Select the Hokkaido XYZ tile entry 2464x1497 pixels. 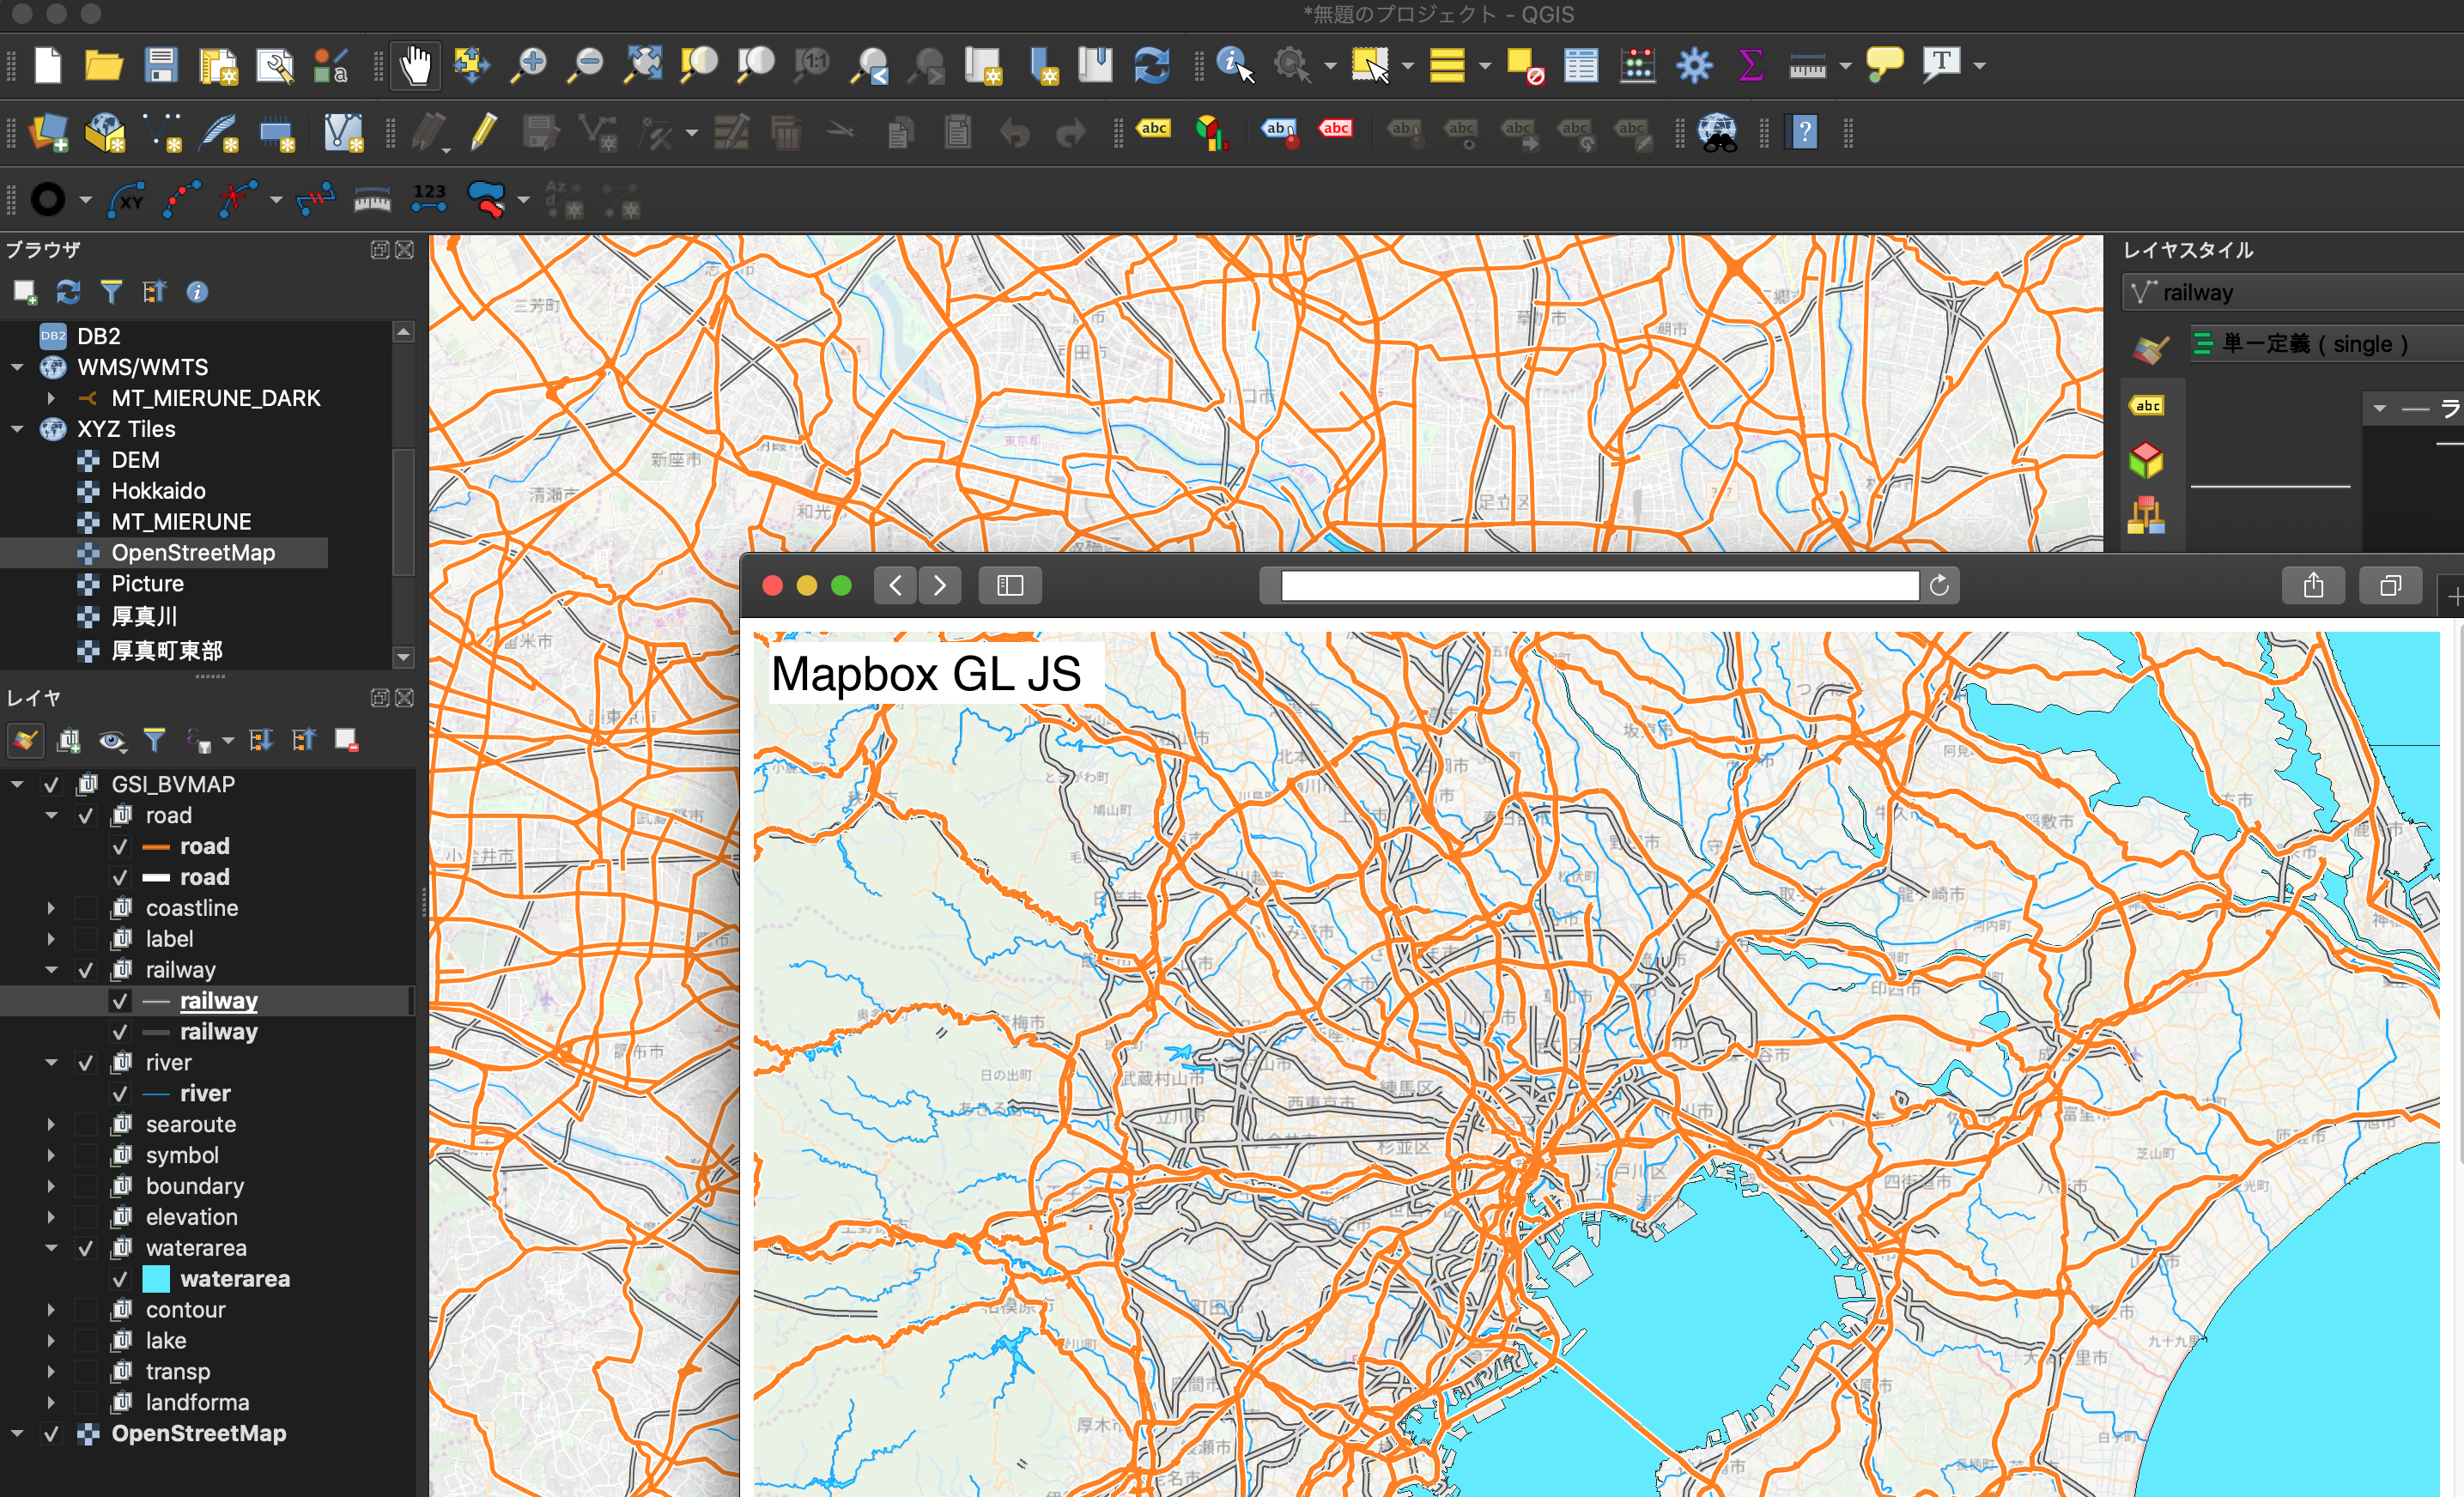[x=158, y=491]
